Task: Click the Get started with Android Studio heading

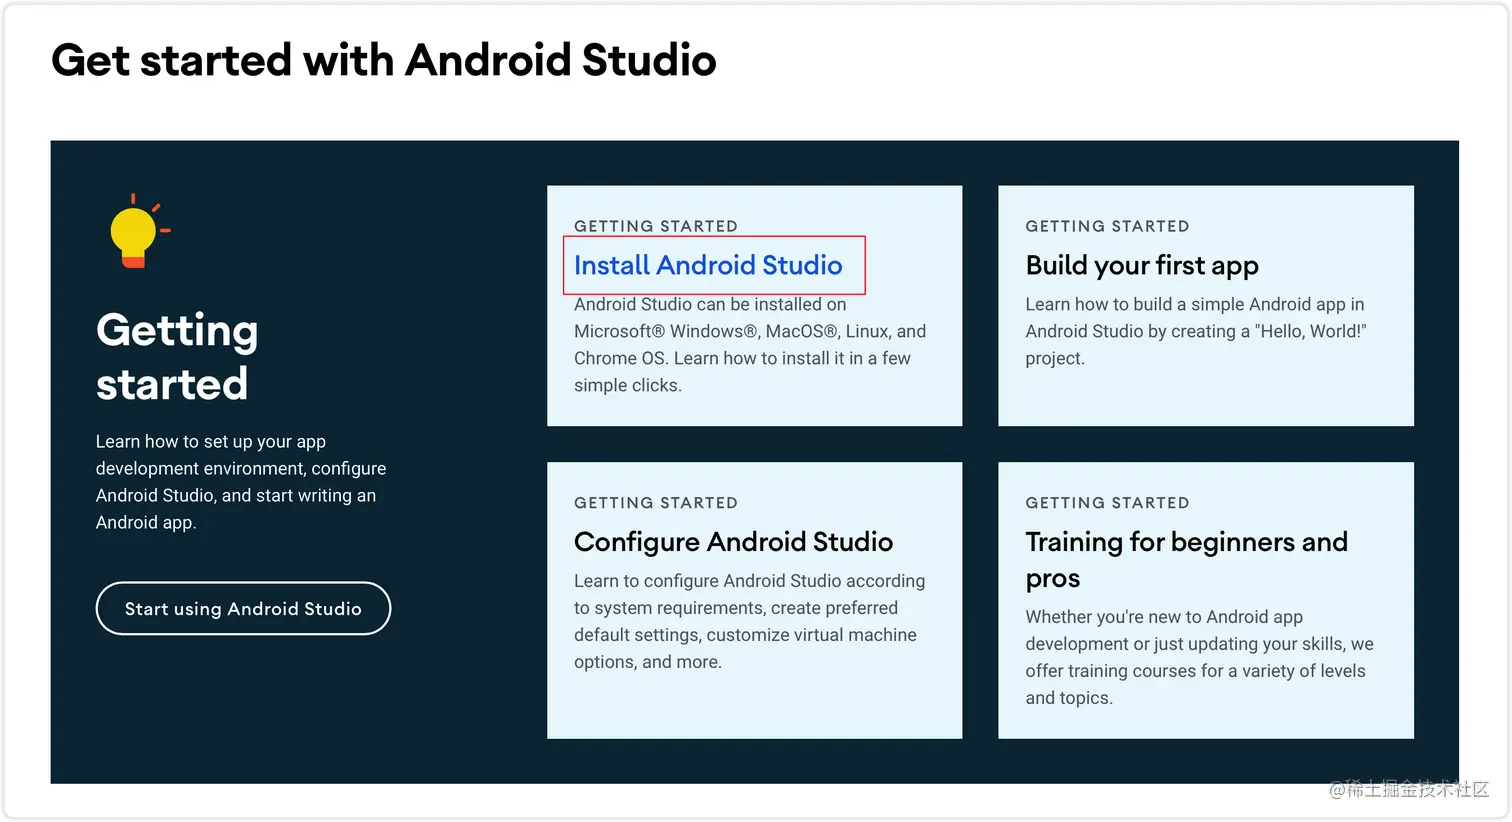Action: 384,60
